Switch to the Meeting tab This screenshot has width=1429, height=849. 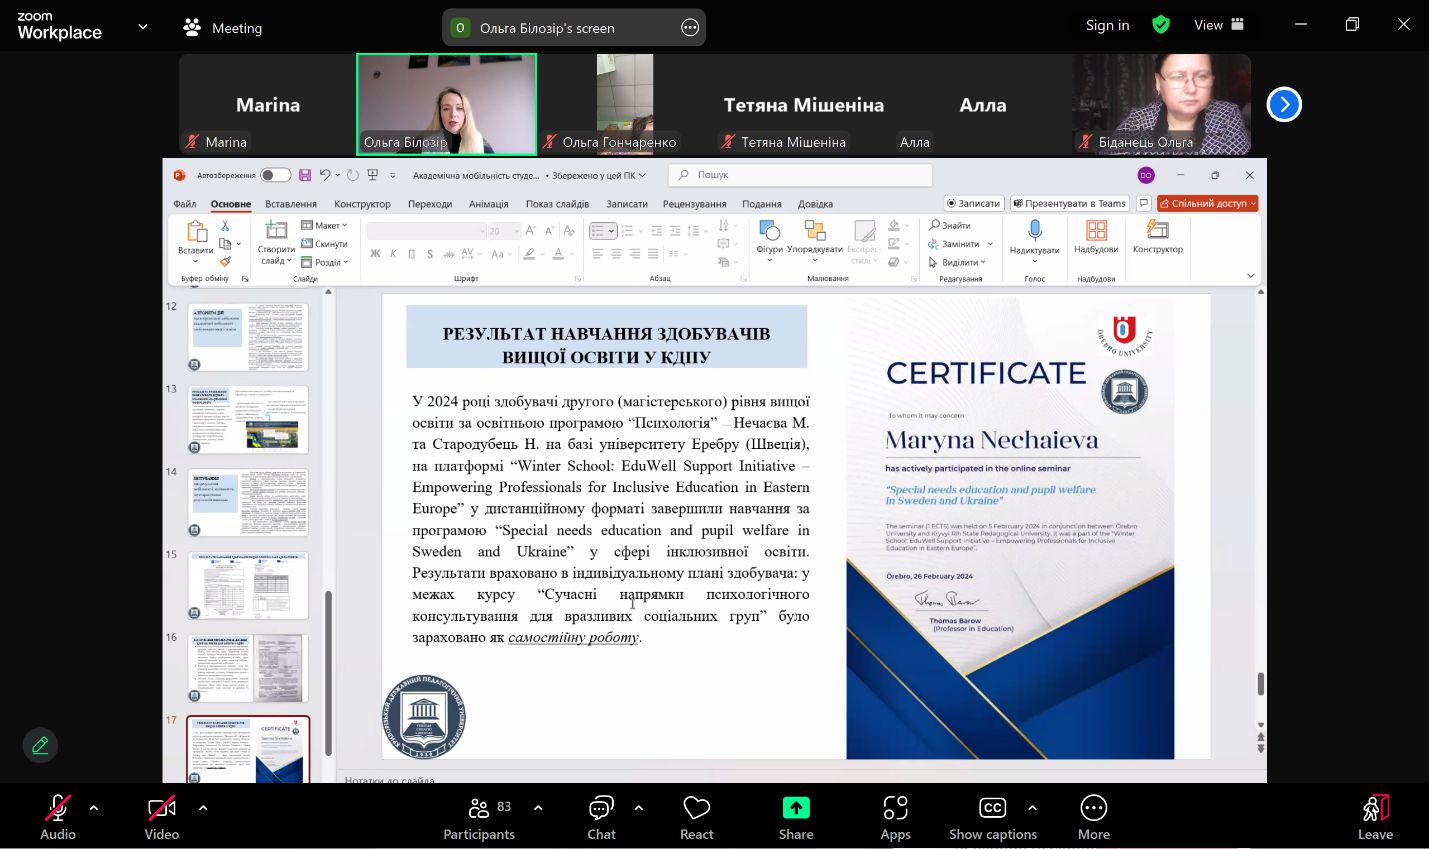(x=223, y=28)
